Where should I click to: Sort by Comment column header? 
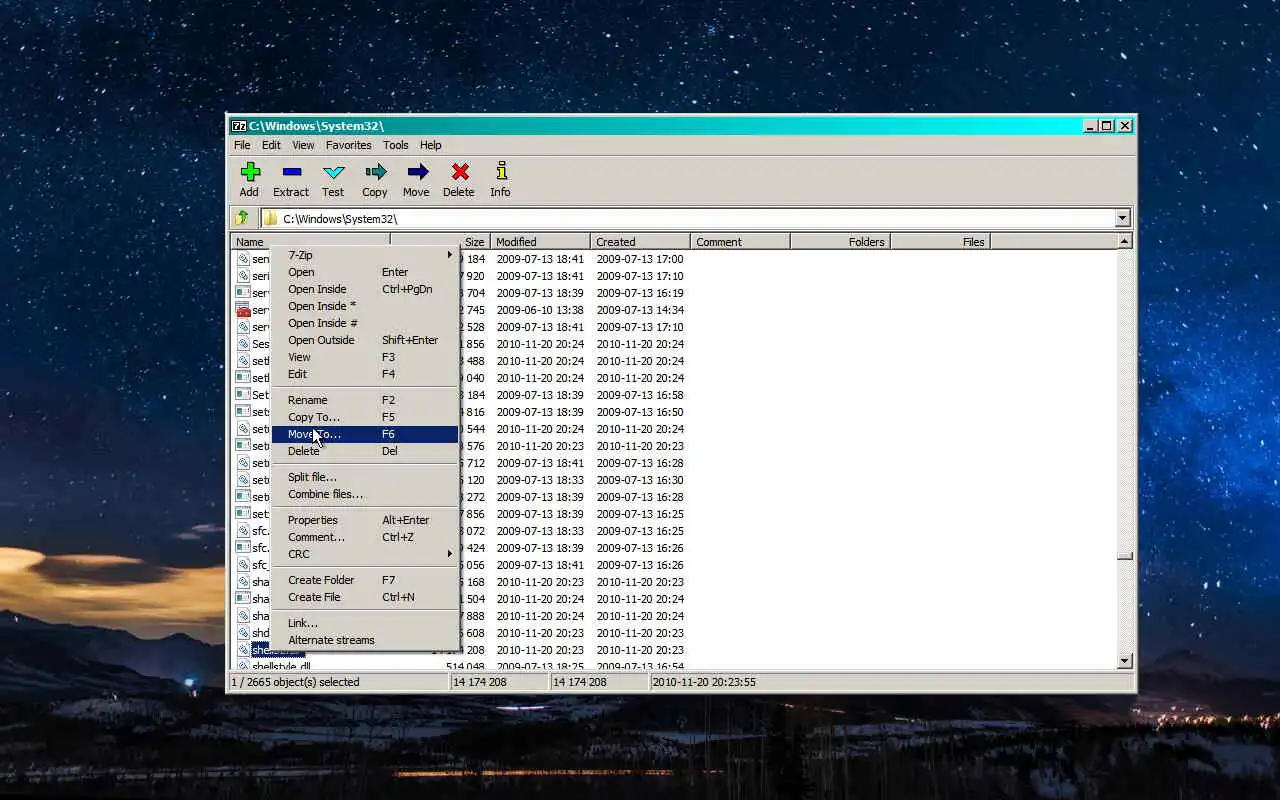740,242
